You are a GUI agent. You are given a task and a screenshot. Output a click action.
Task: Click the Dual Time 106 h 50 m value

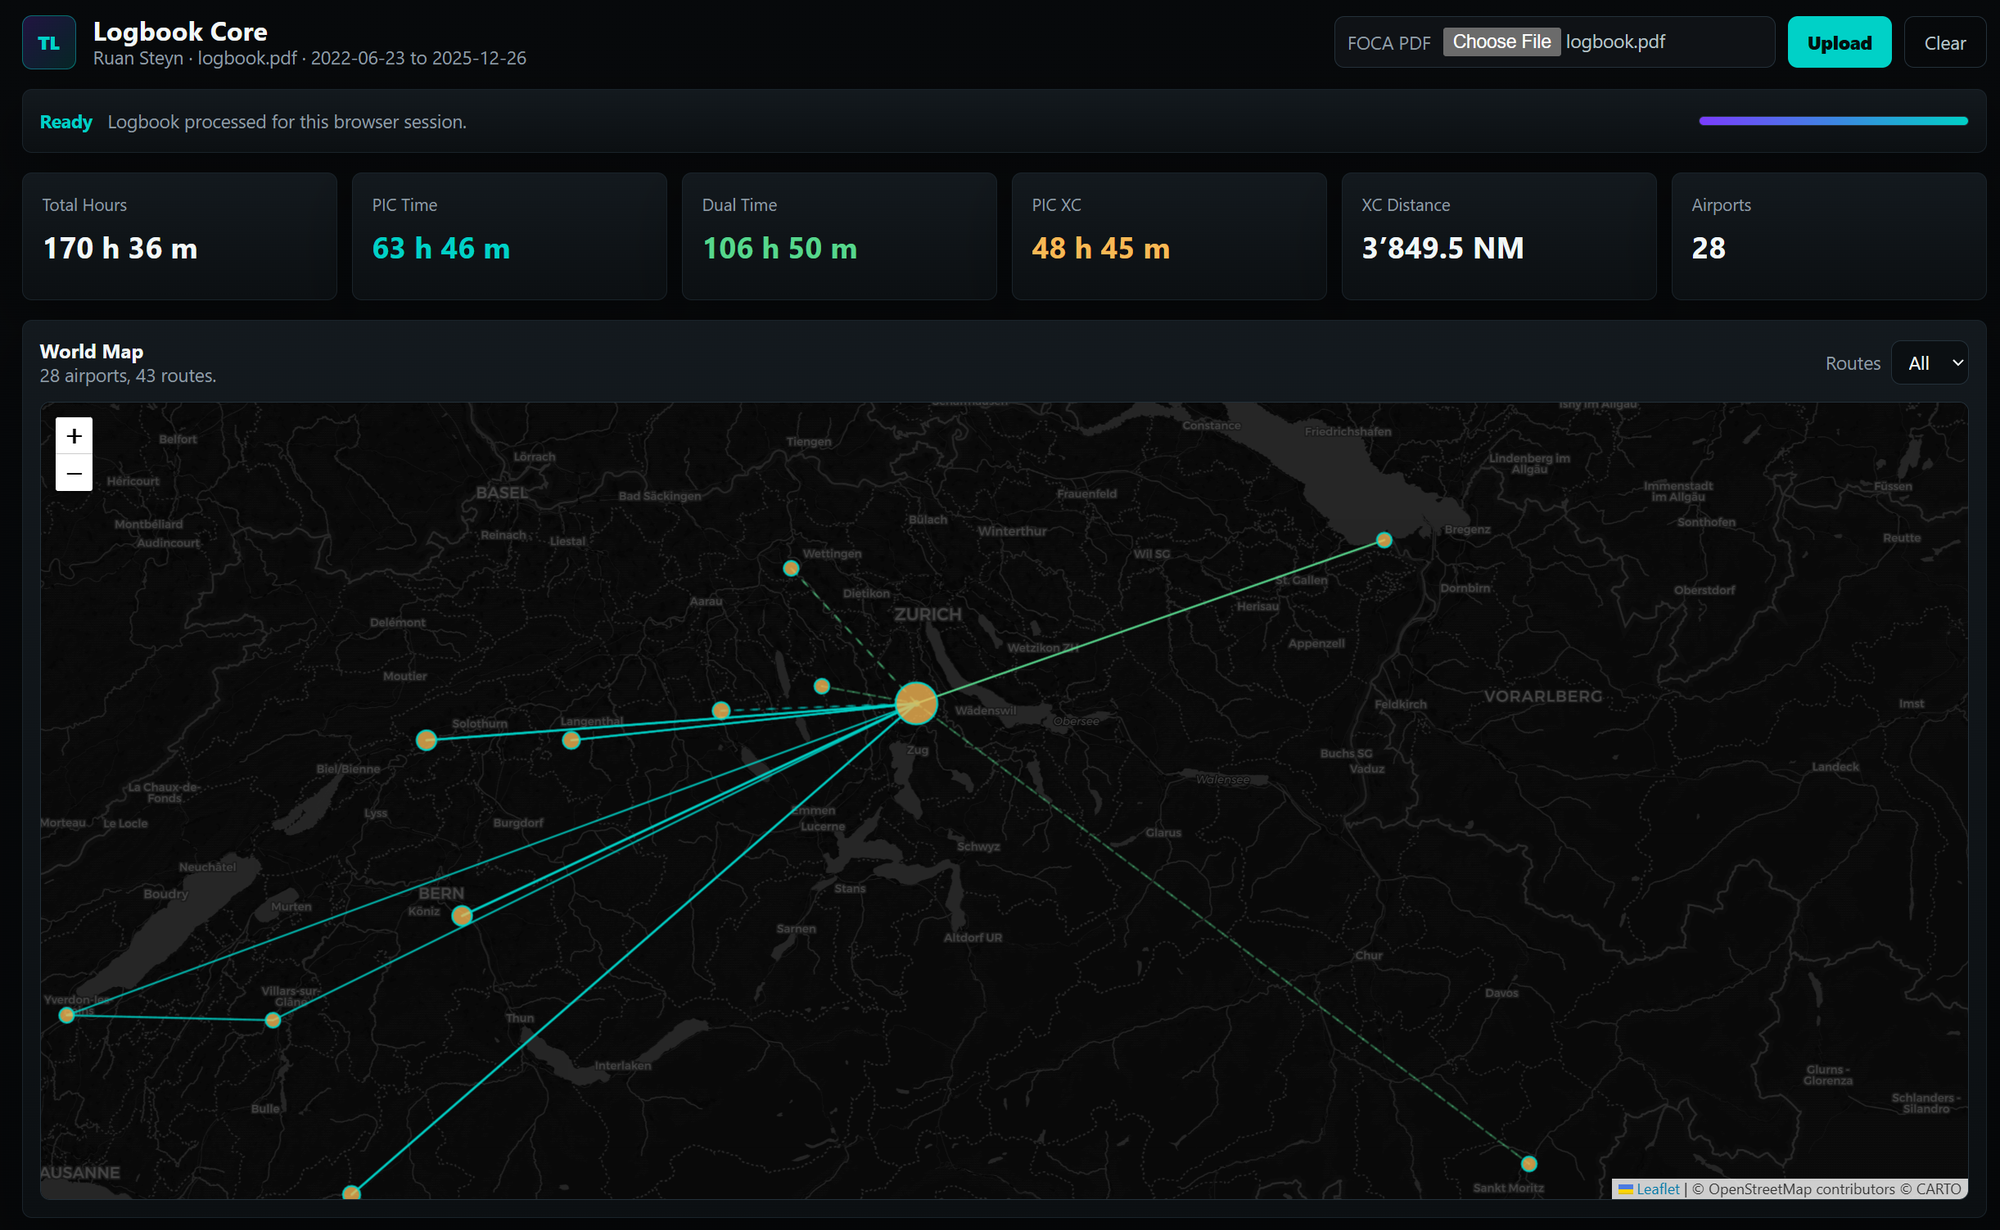click(780, 248)
